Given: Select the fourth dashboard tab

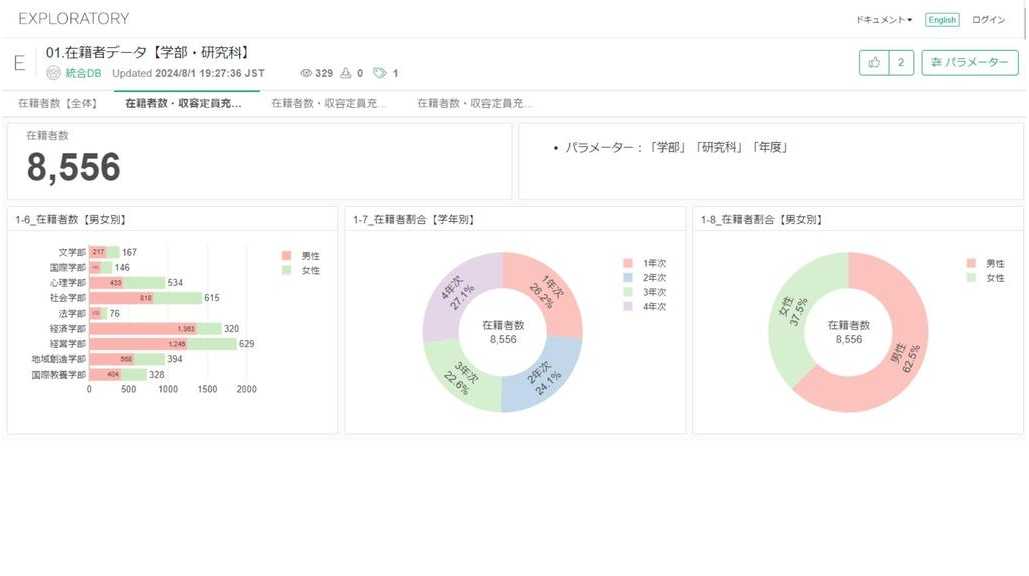Looking at the screenshot, I should tap(474, 103).
